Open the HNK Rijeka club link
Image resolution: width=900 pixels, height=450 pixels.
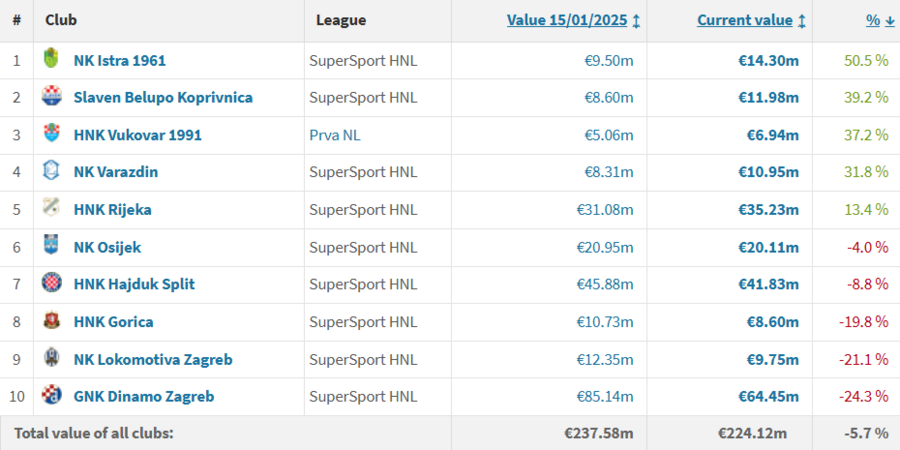[112, 209]
